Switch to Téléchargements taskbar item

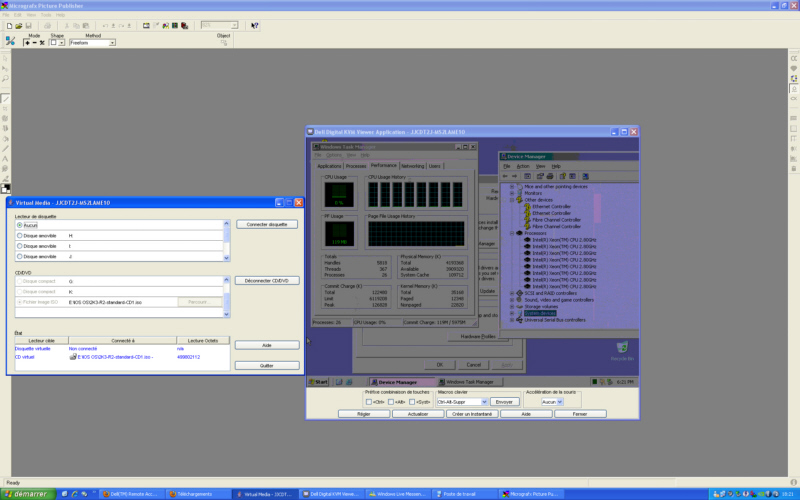(x=197, y=494)
